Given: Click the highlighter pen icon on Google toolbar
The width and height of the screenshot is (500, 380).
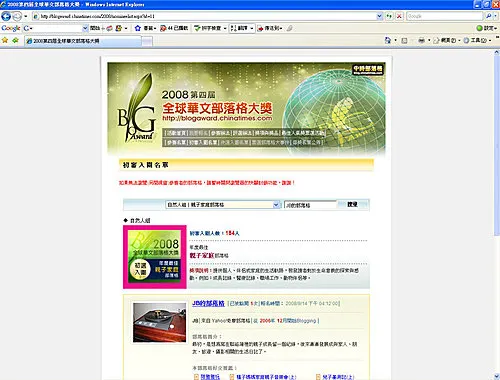Looking at the screenshot, I should (290, 28).
